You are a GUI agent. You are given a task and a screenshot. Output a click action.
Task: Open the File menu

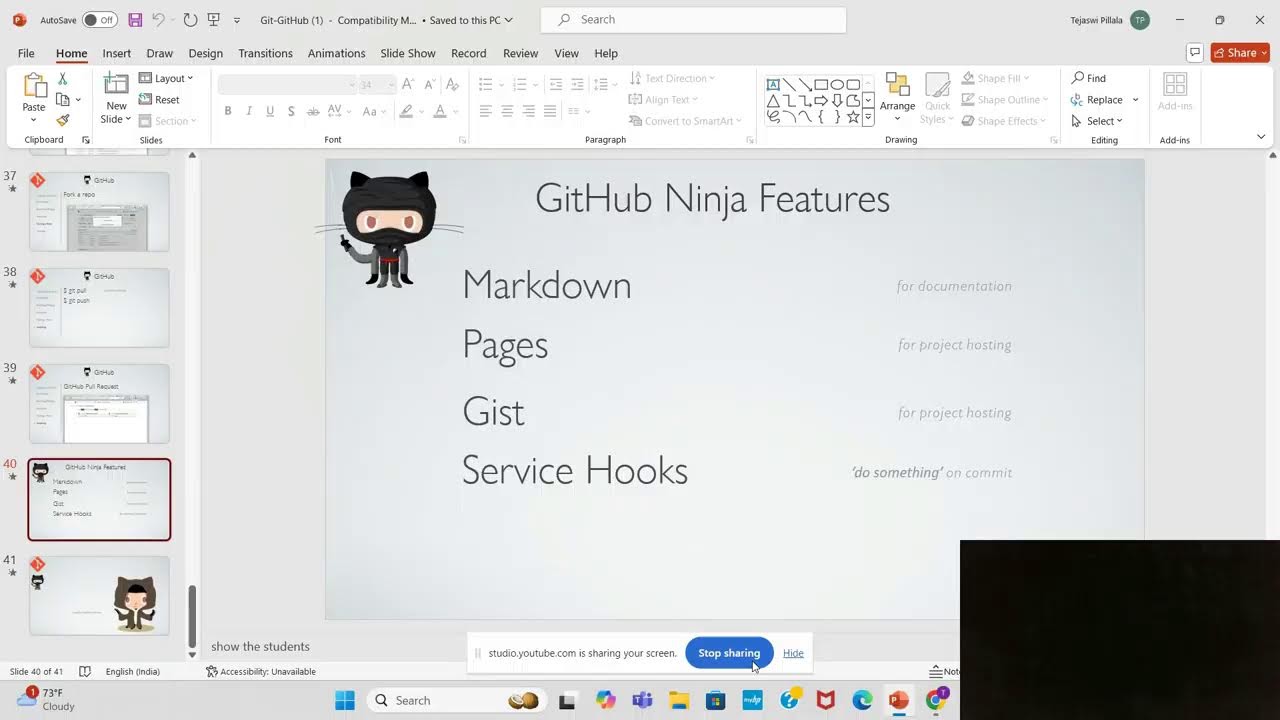click(26, 53)
